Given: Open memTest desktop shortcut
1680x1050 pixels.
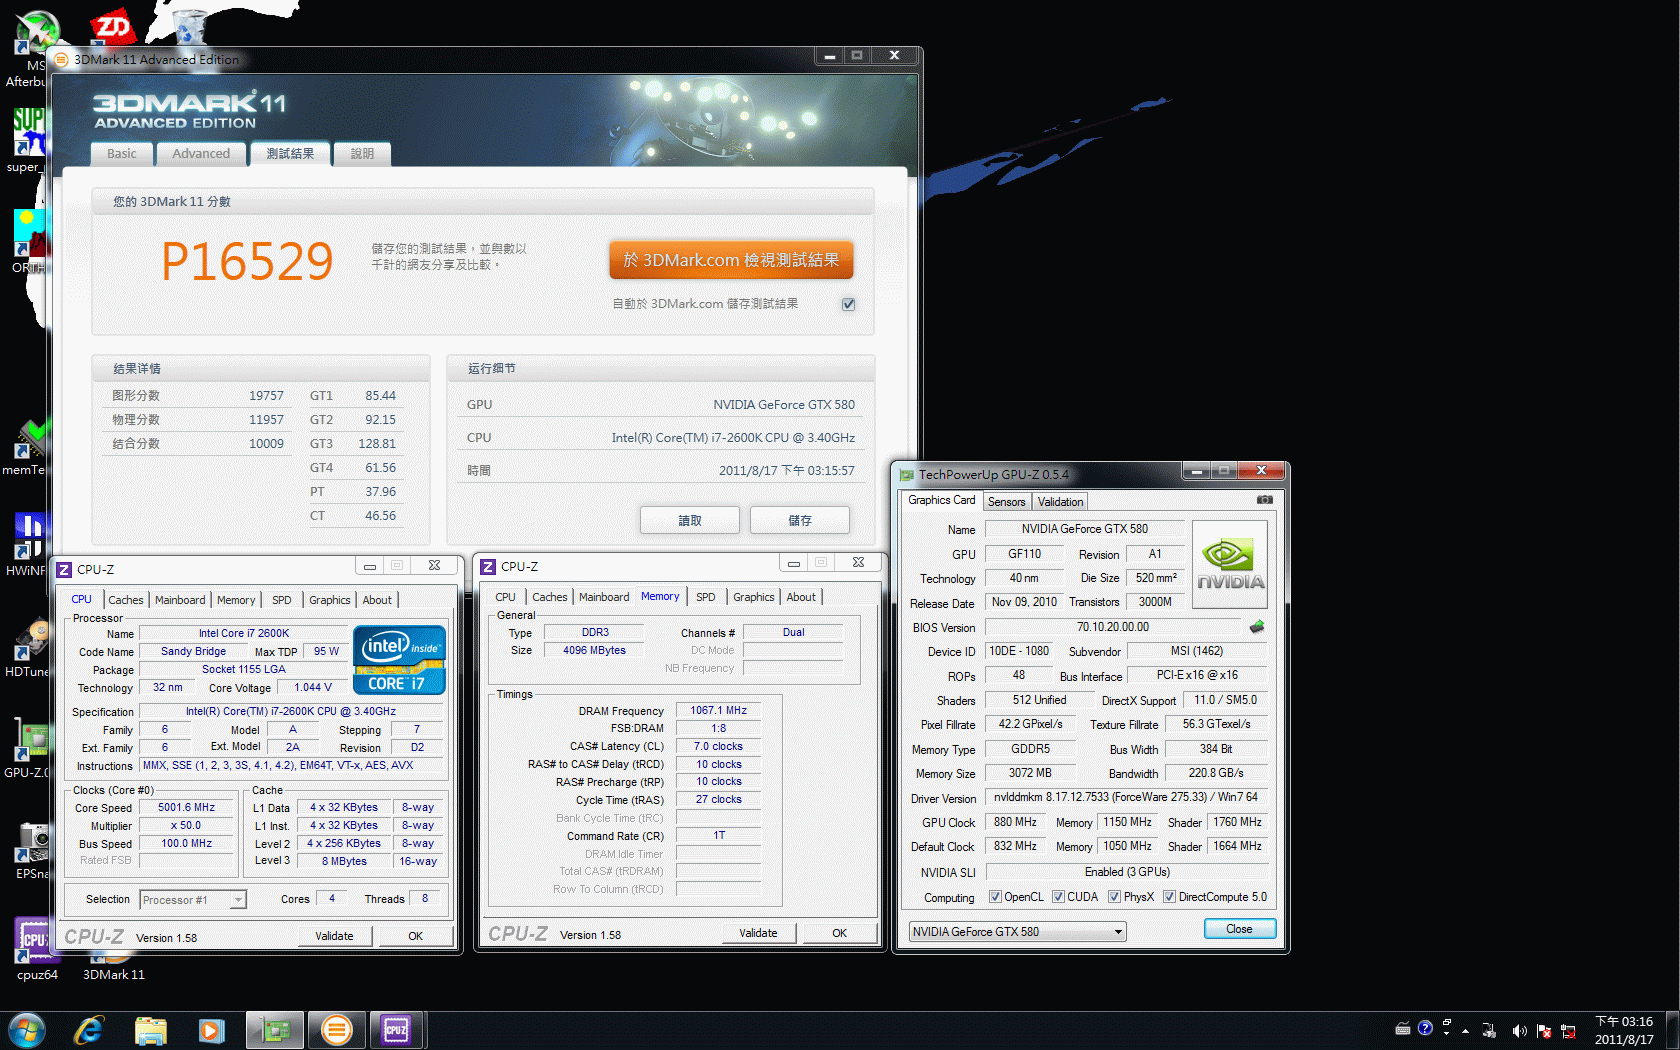Looking at the screenshot, I should pos(27,447).
